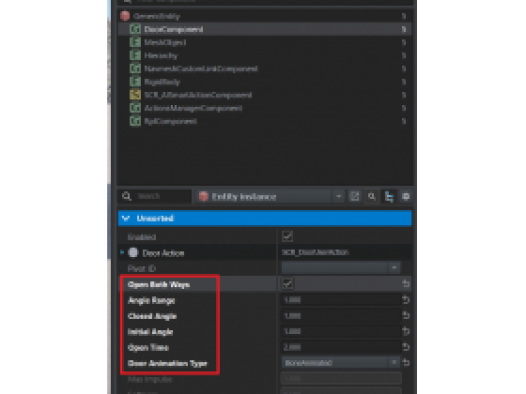The image size is (526, 394).
Task: Select the DoorComponent row
Action: (x=265, y=29)
